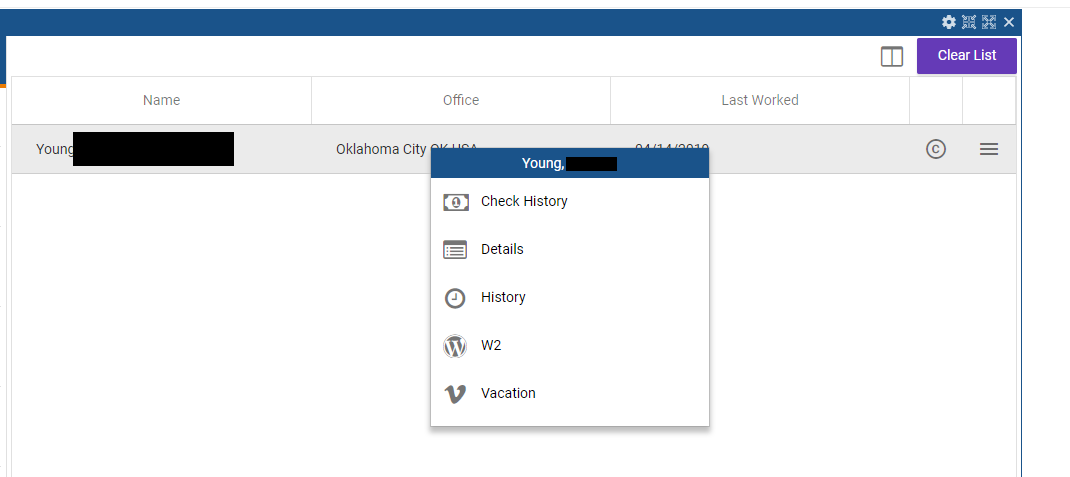Open settings with the gear icon
1070x477 pixels.
point(949,22)
